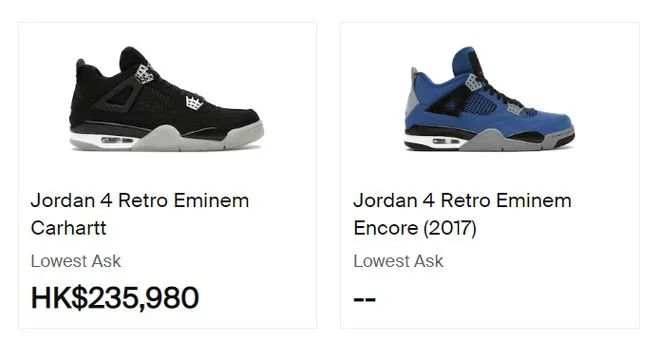Click the 'Encore (2017)' text line
Image resolution: width=660 pixels, height=361 pixels.
tap(415, 228)
